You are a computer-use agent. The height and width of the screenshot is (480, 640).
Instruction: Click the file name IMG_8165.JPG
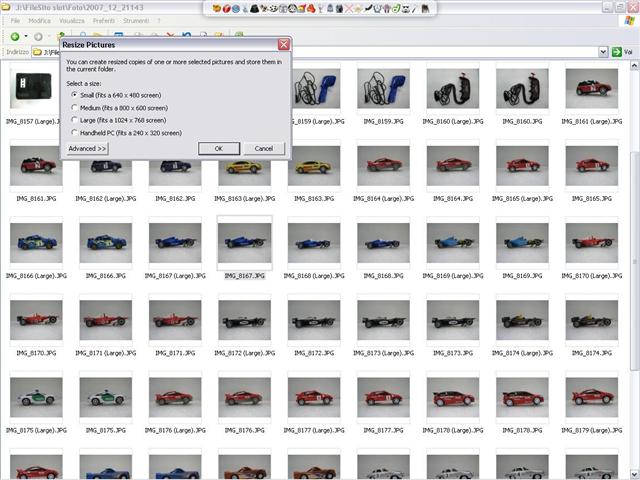[x=591, y=198]
